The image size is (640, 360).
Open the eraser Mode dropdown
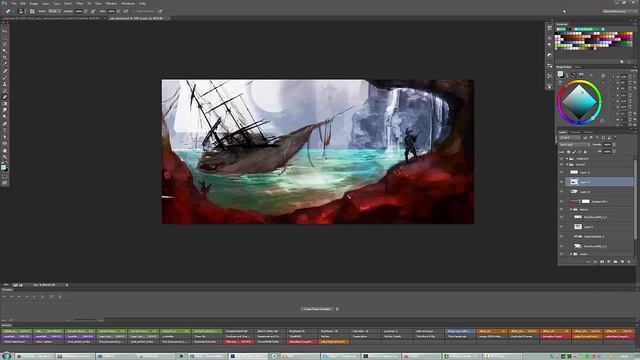(x=54, y=11)
